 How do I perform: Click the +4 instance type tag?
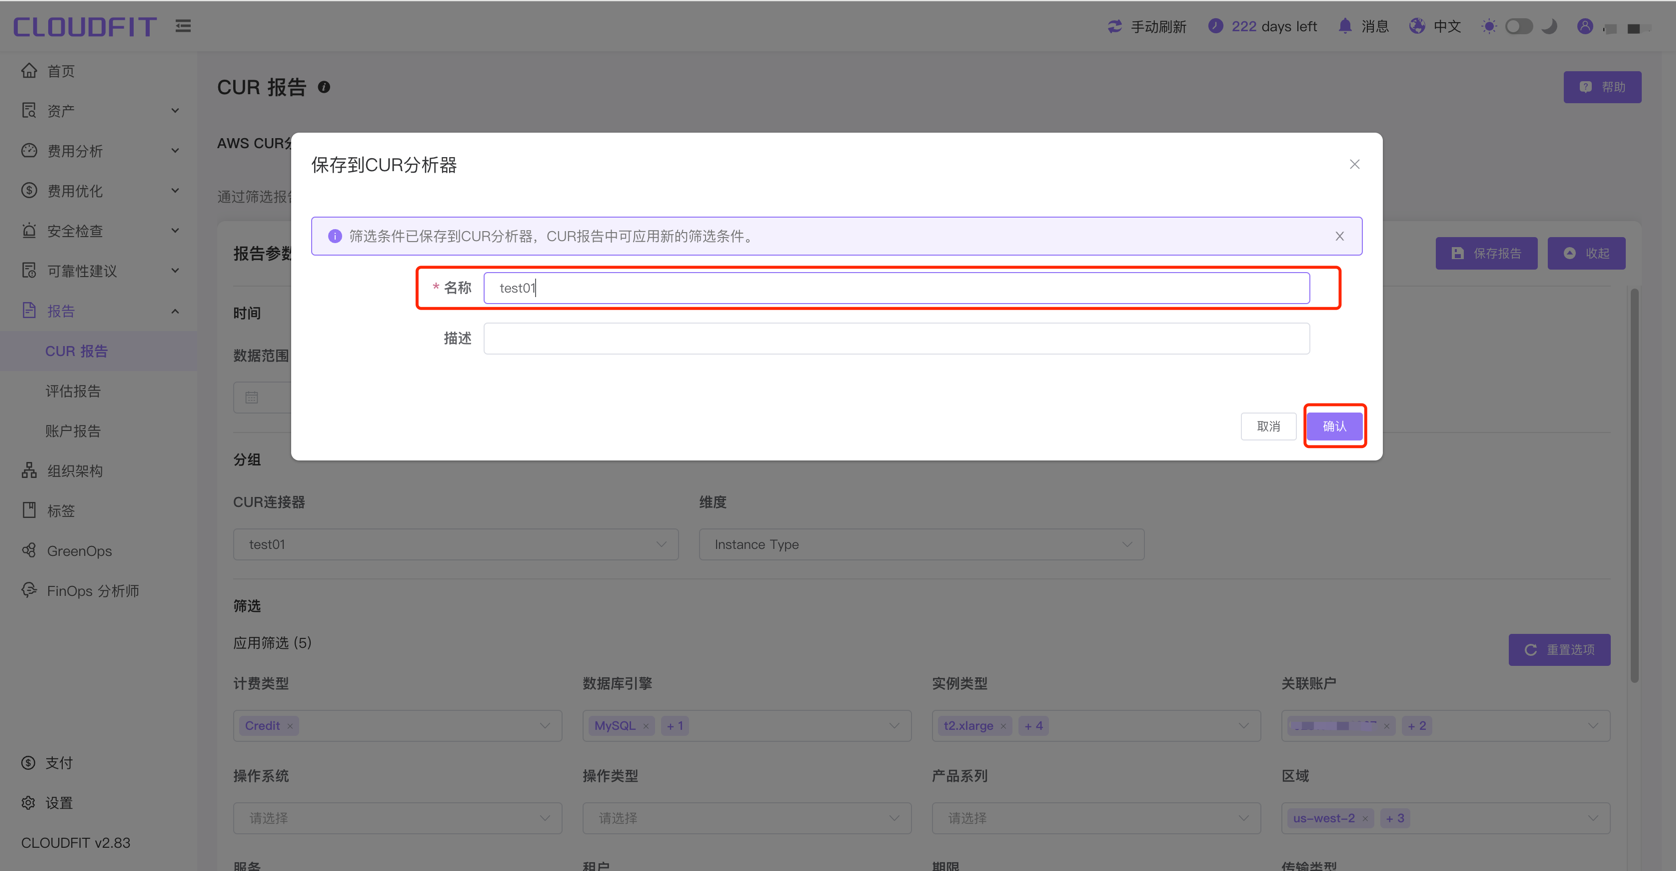[1033, 726]
